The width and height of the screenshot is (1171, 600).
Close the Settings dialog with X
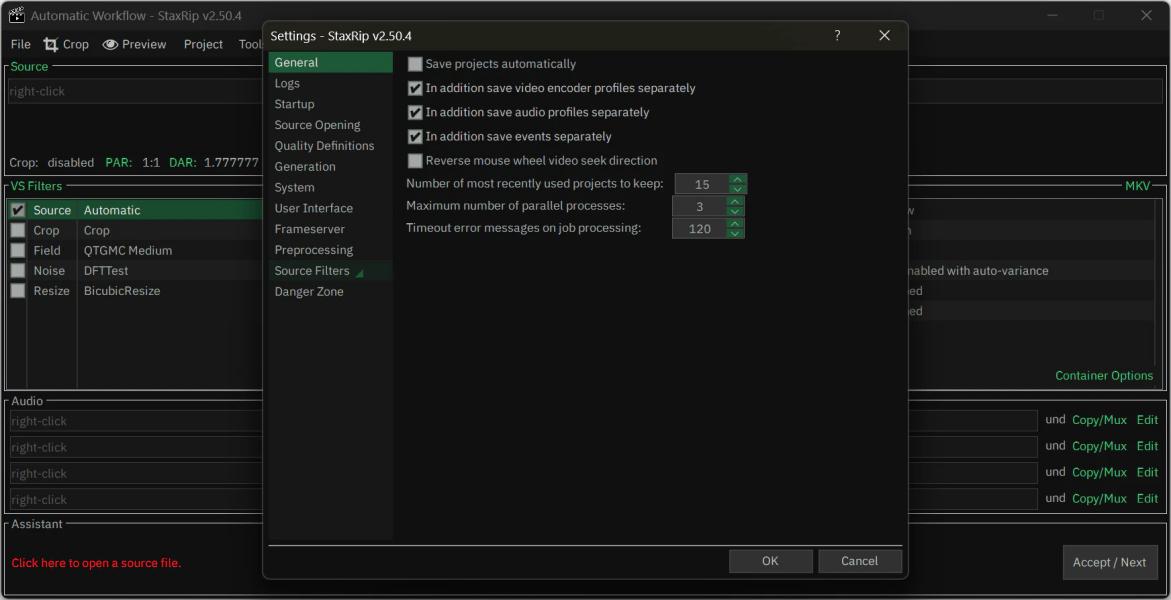[x=884, y=36]
